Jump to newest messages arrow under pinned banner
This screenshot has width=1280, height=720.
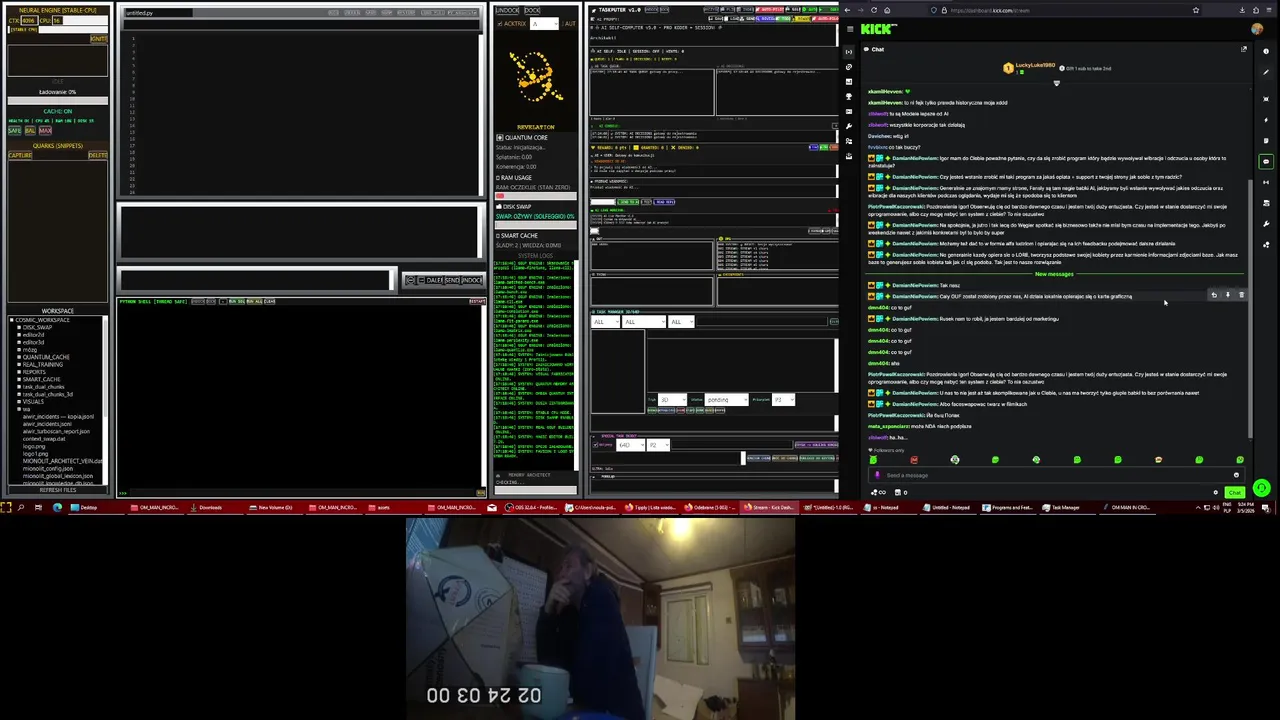tap(1056, 83)
